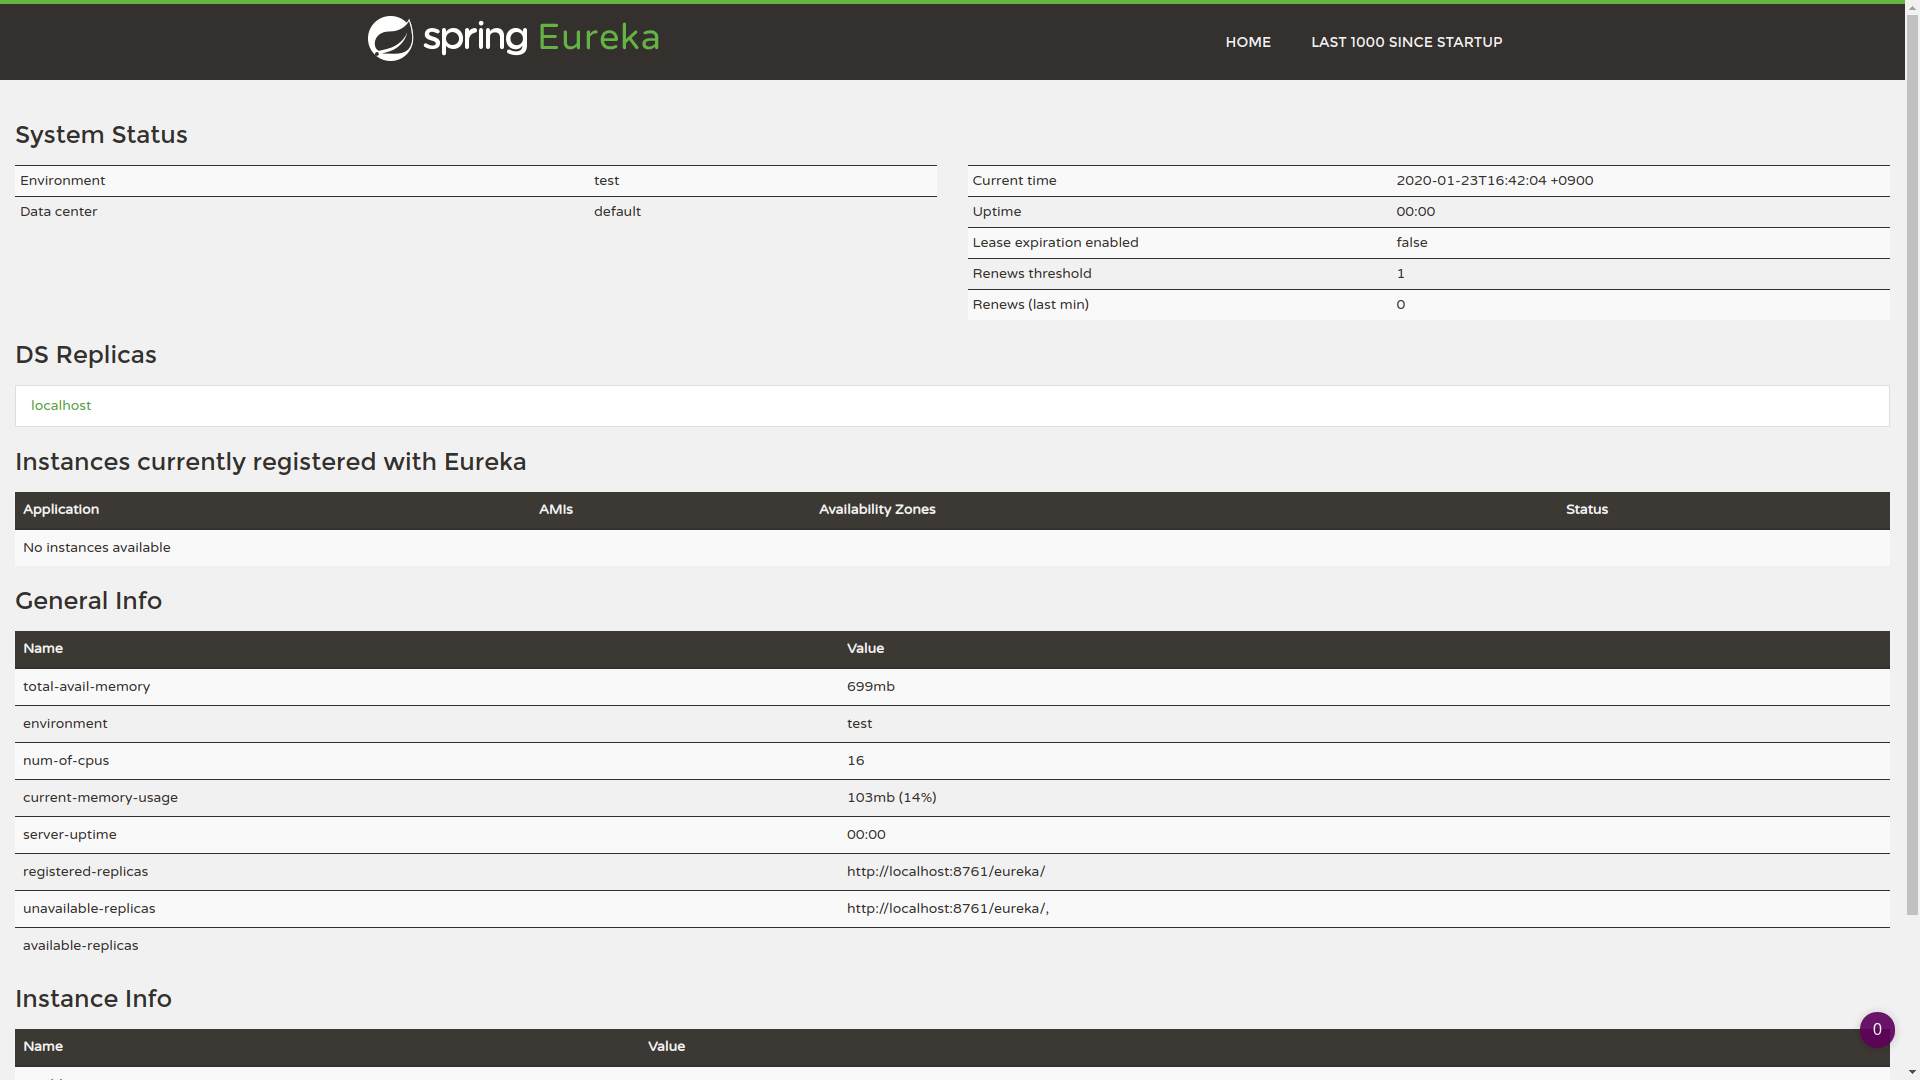
Task: Click the Current time value
Action: (x=1494, y=180)
